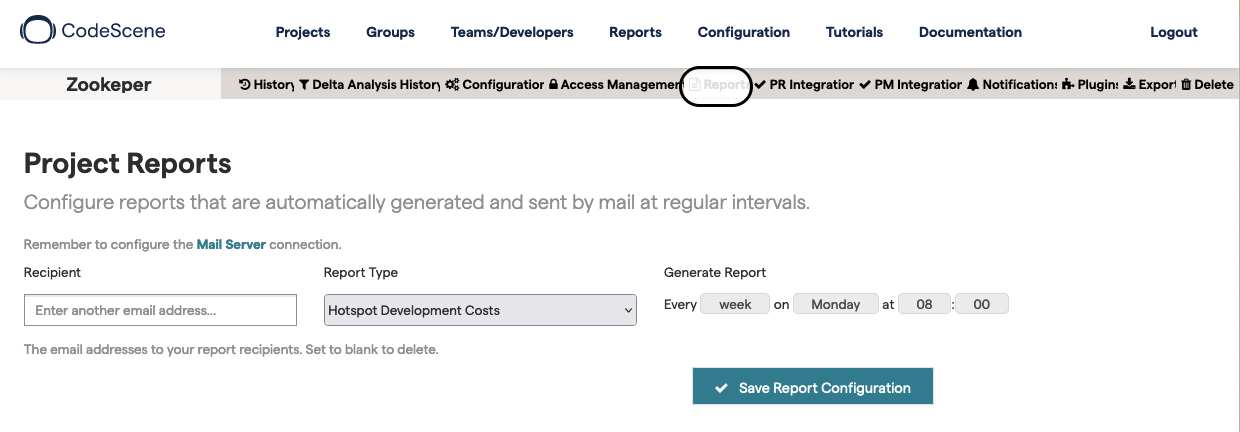Go to Teams/Developers in top navigation
This screenshot has width=1240, height=432.
512,32
